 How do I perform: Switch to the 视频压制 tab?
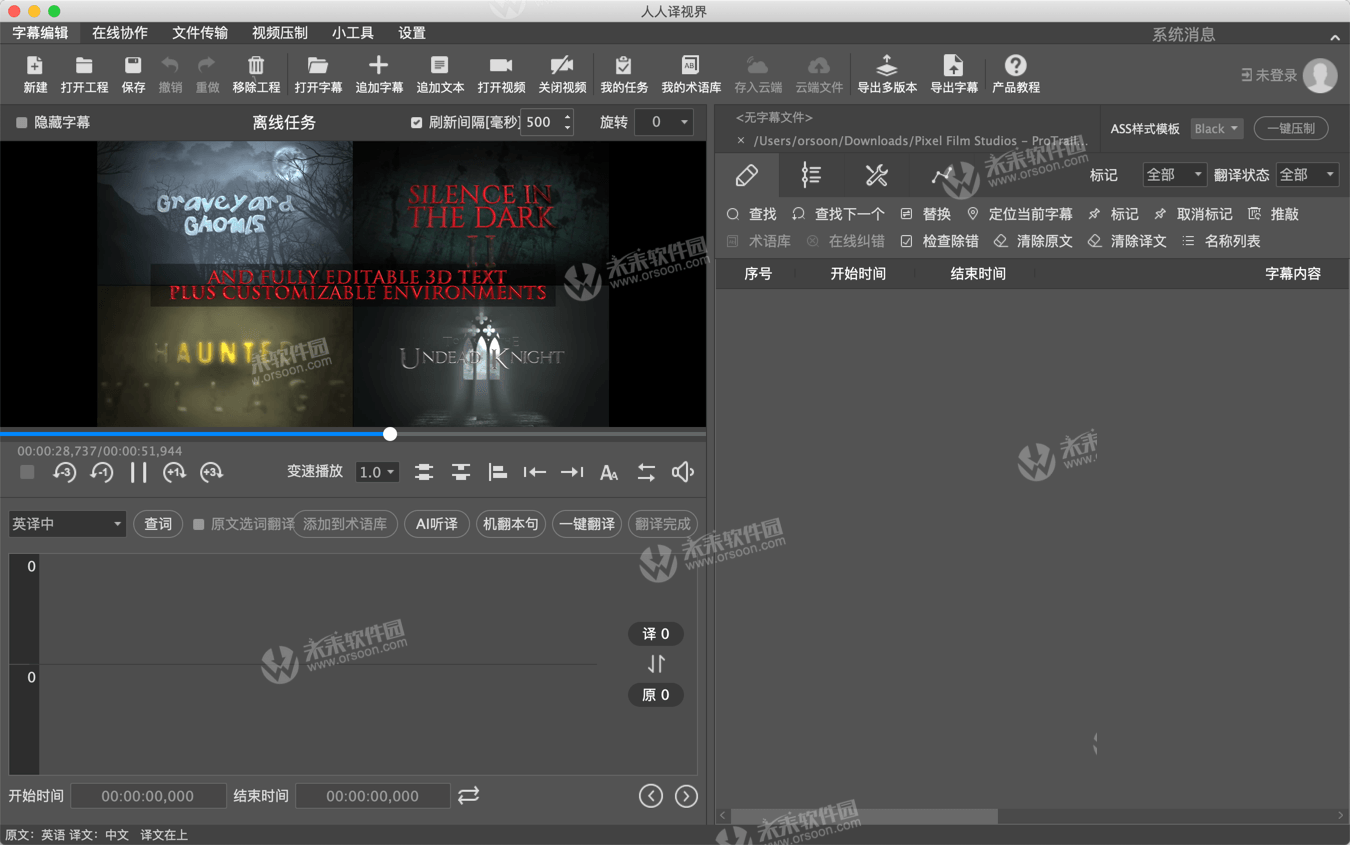pos(280,33)
